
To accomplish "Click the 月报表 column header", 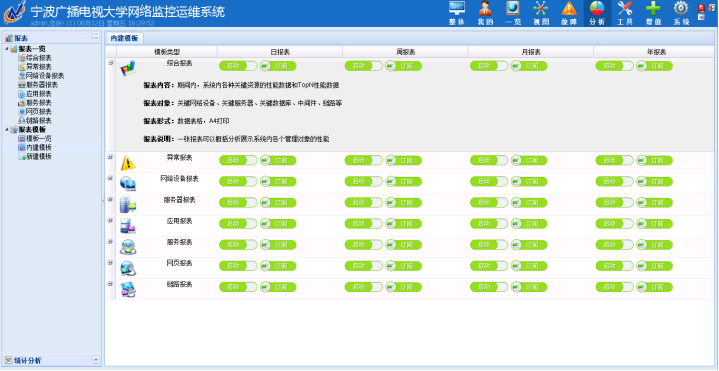I will tap(531, 52).
